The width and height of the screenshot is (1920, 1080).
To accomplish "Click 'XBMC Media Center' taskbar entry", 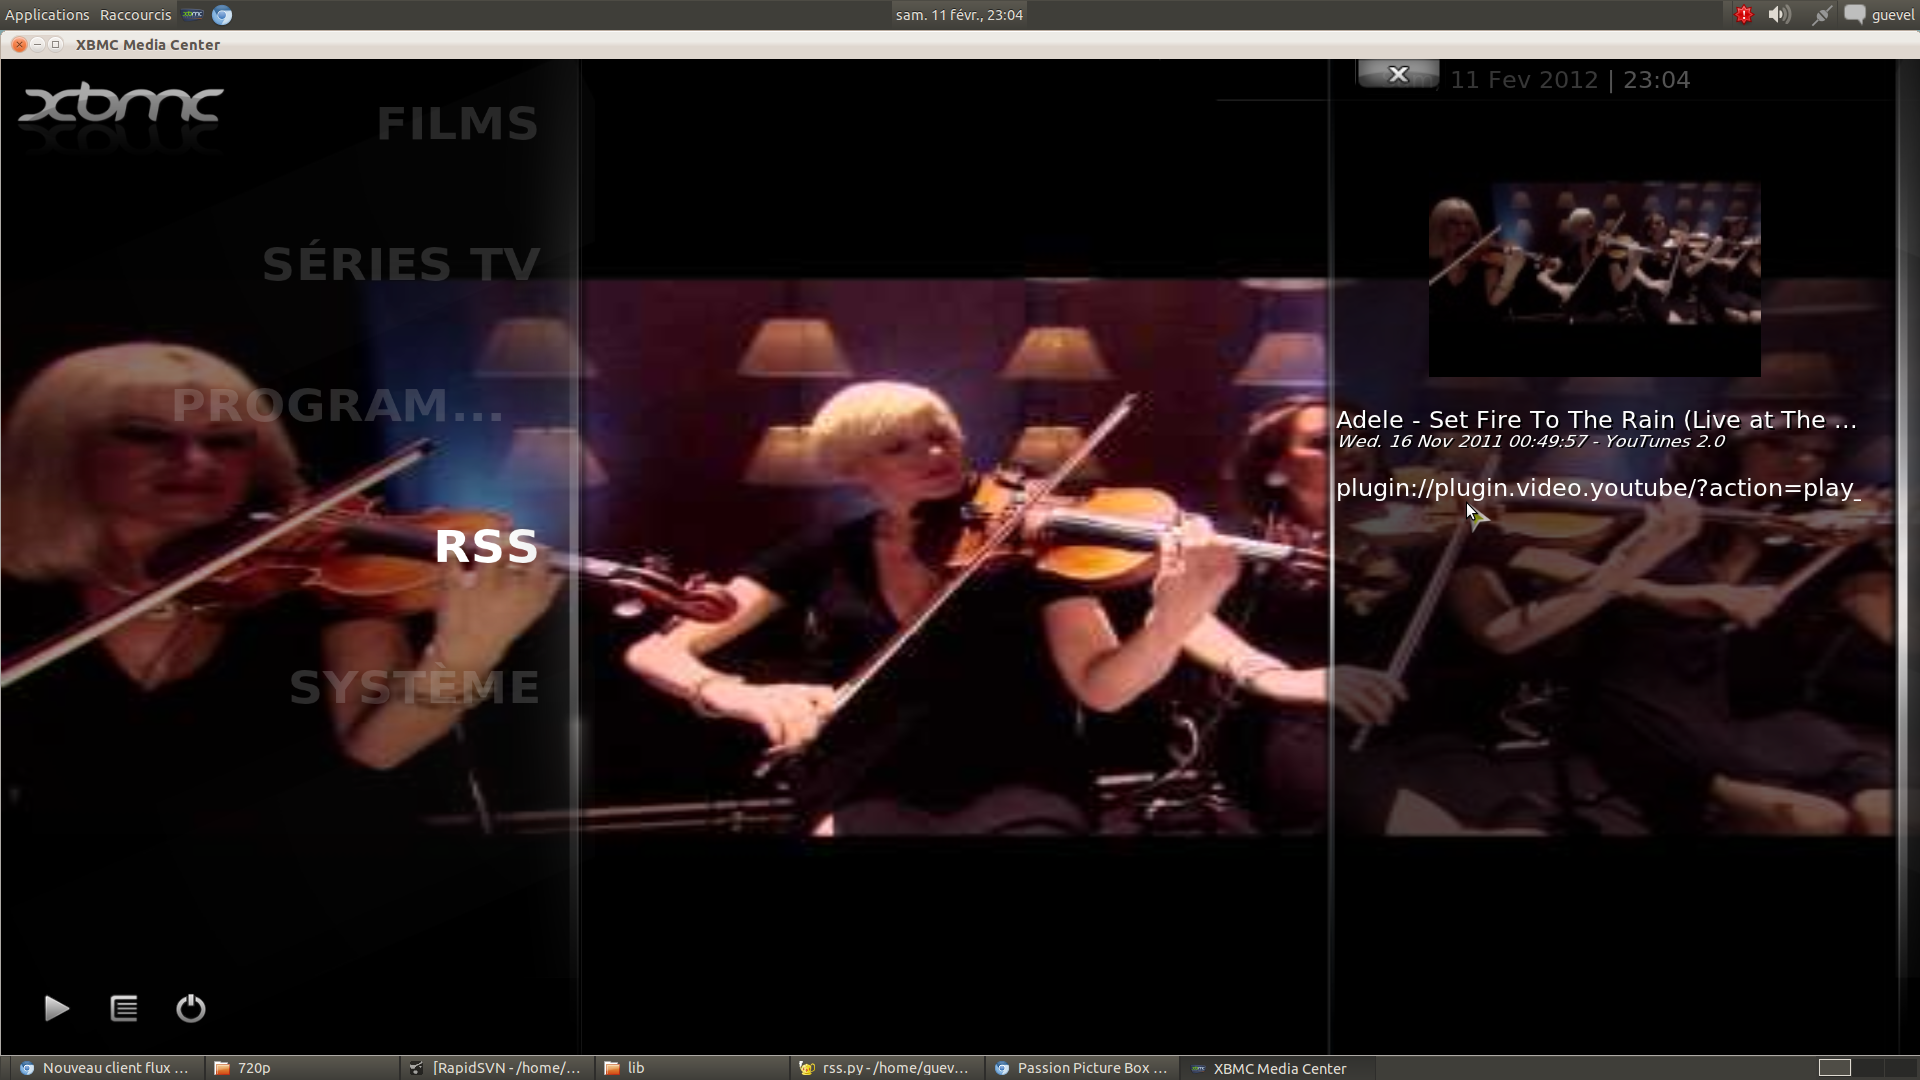I will point(1277,1068).
